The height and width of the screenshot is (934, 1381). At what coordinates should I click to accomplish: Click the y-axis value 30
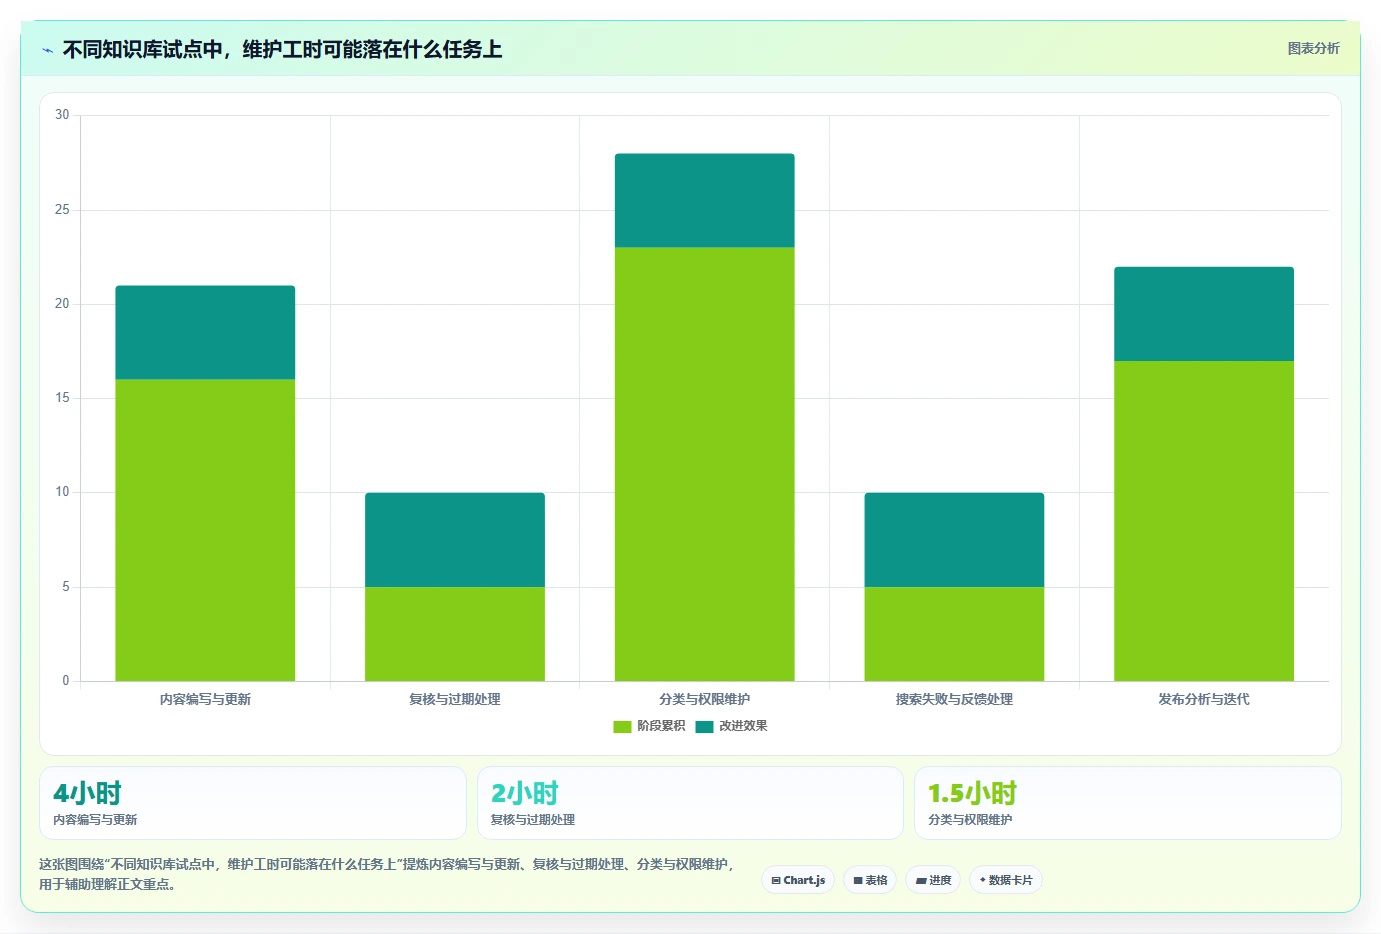coord(62,115)
